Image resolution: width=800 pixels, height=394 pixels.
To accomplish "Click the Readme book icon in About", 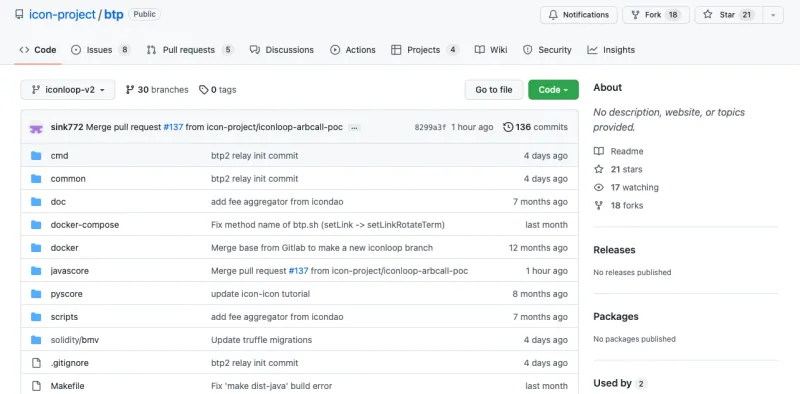I will (598, 151).
